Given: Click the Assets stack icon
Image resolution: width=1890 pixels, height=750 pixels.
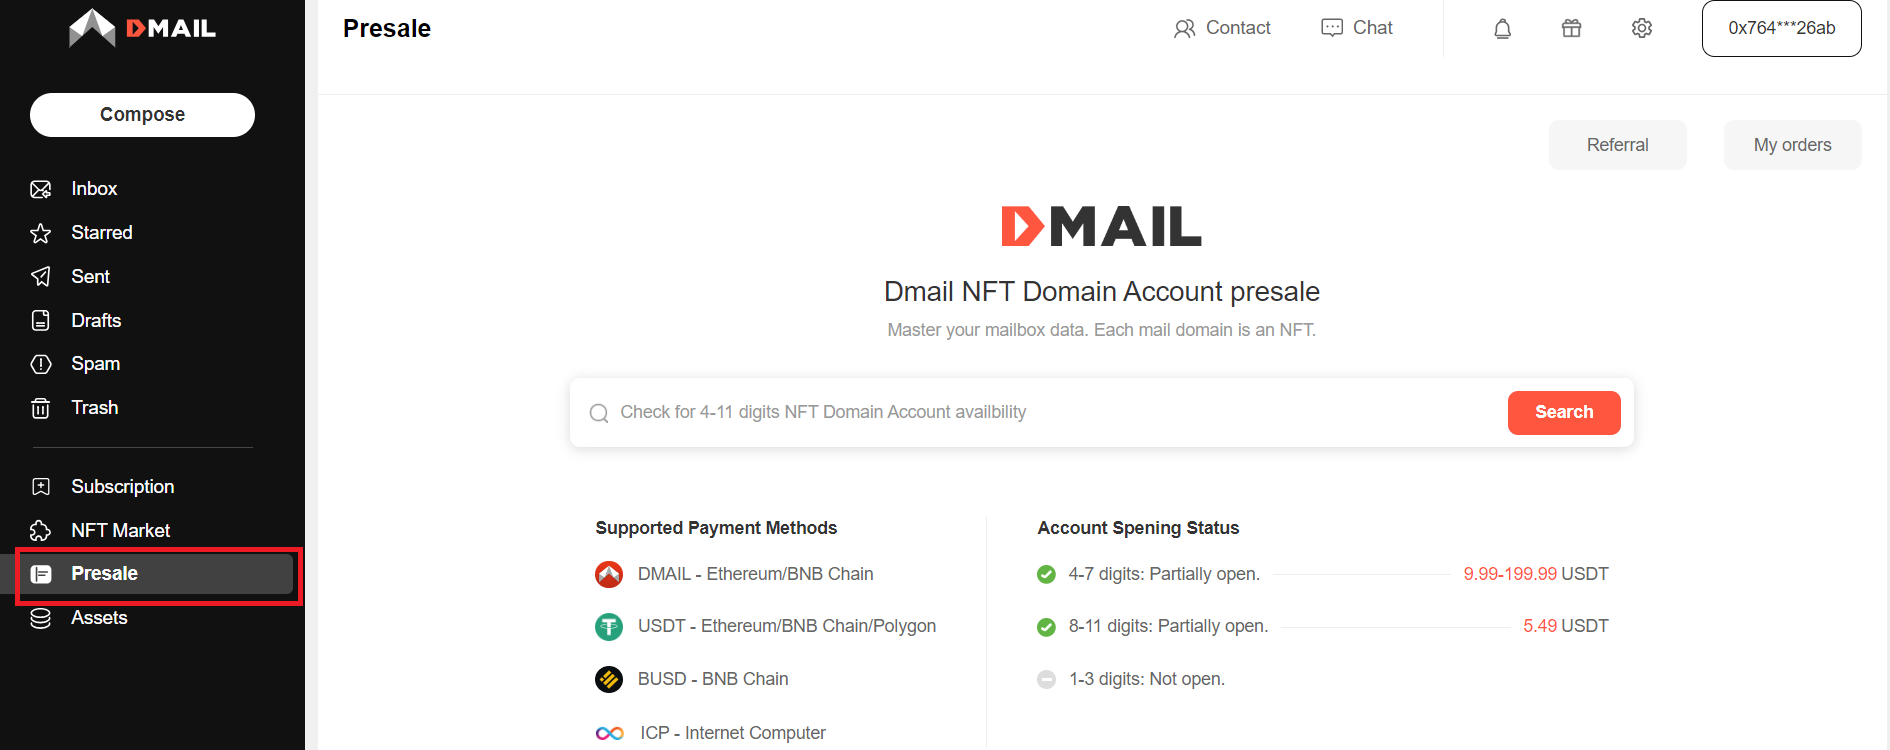Looking at the screenshot, I should coord(41,618).
